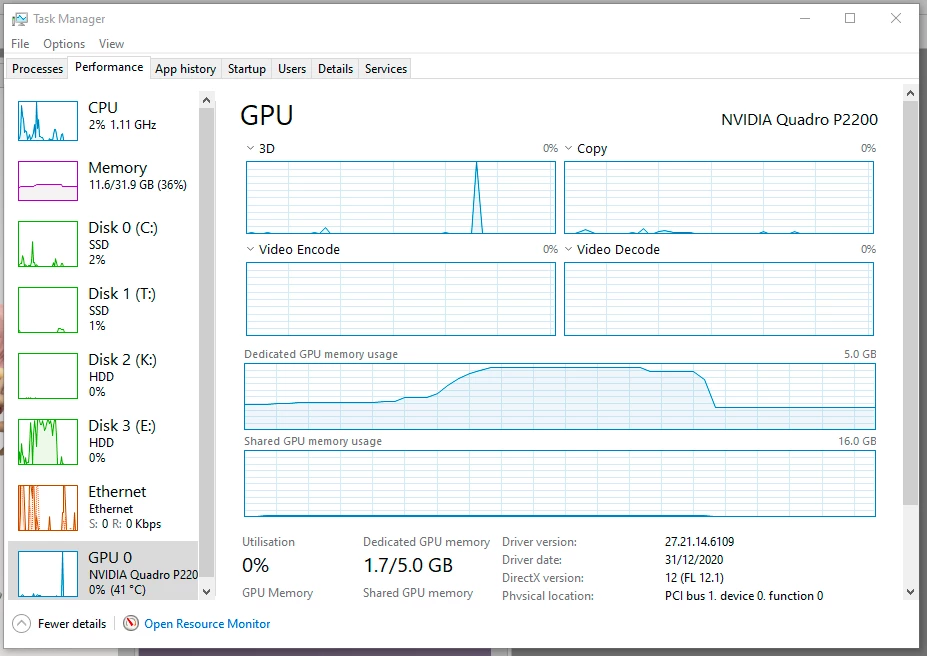Click the 12 (FL 12.1) DirectX value

pyautogui.click(x=694, y=577)
